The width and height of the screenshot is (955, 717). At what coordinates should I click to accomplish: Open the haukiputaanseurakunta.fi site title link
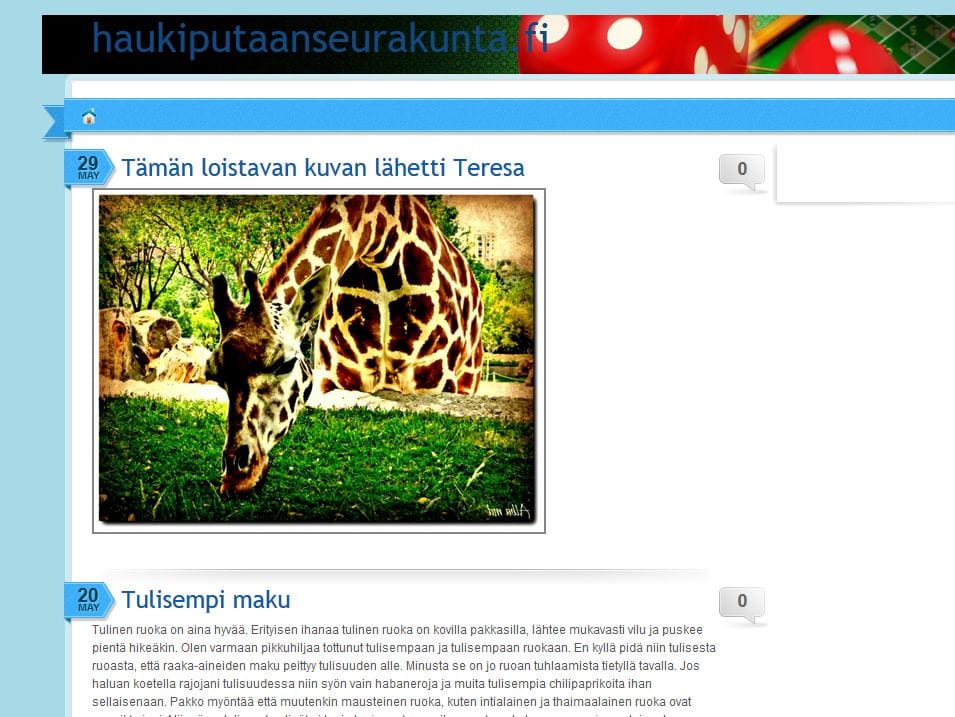tap(320, 38)
